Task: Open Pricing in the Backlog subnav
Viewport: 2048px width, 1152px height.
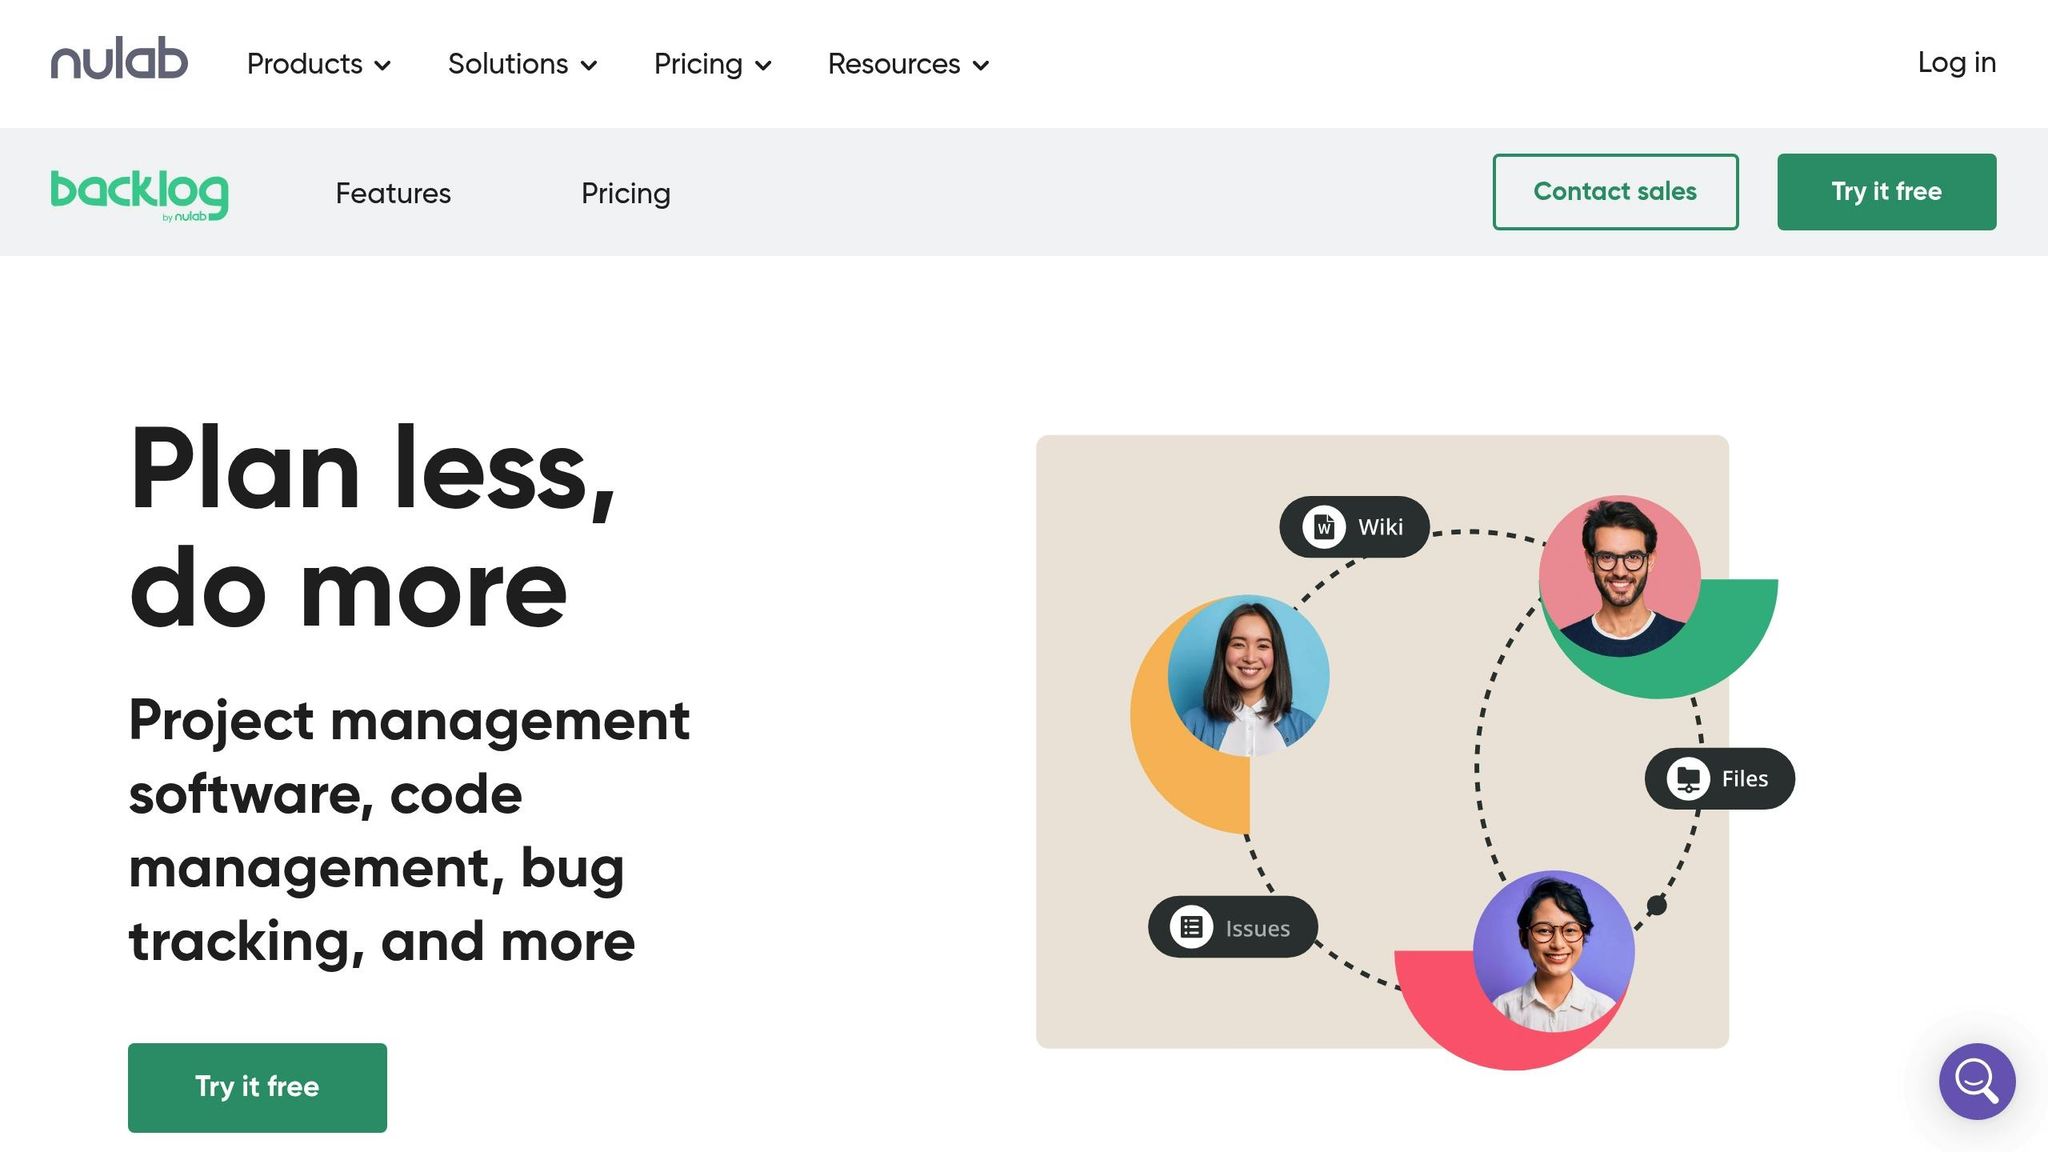Action: 625,193
